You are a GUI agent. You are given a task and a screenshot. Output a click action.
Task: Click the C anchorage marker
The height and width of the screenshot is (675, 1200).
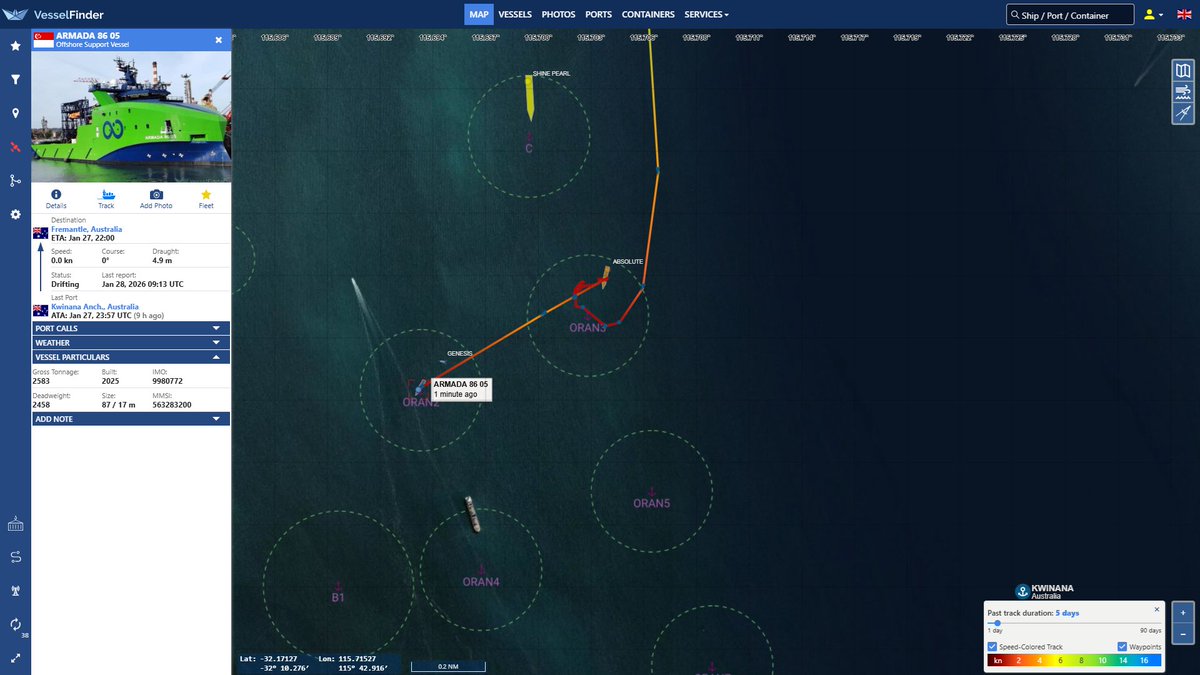coord(529,145)
